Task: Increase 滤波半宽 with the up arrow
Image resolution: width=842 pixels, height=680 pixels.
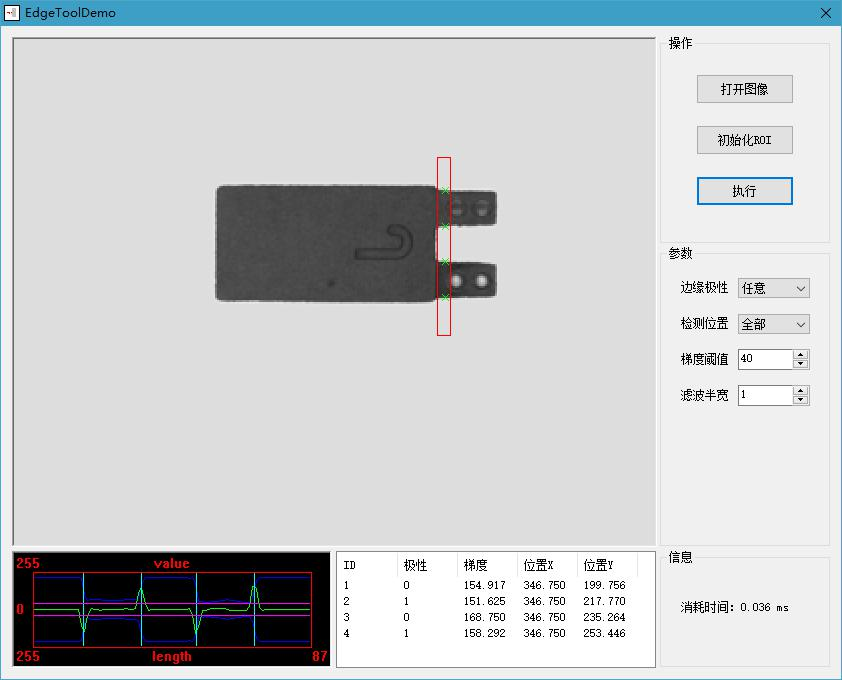Action: click(x=800, y=390)
